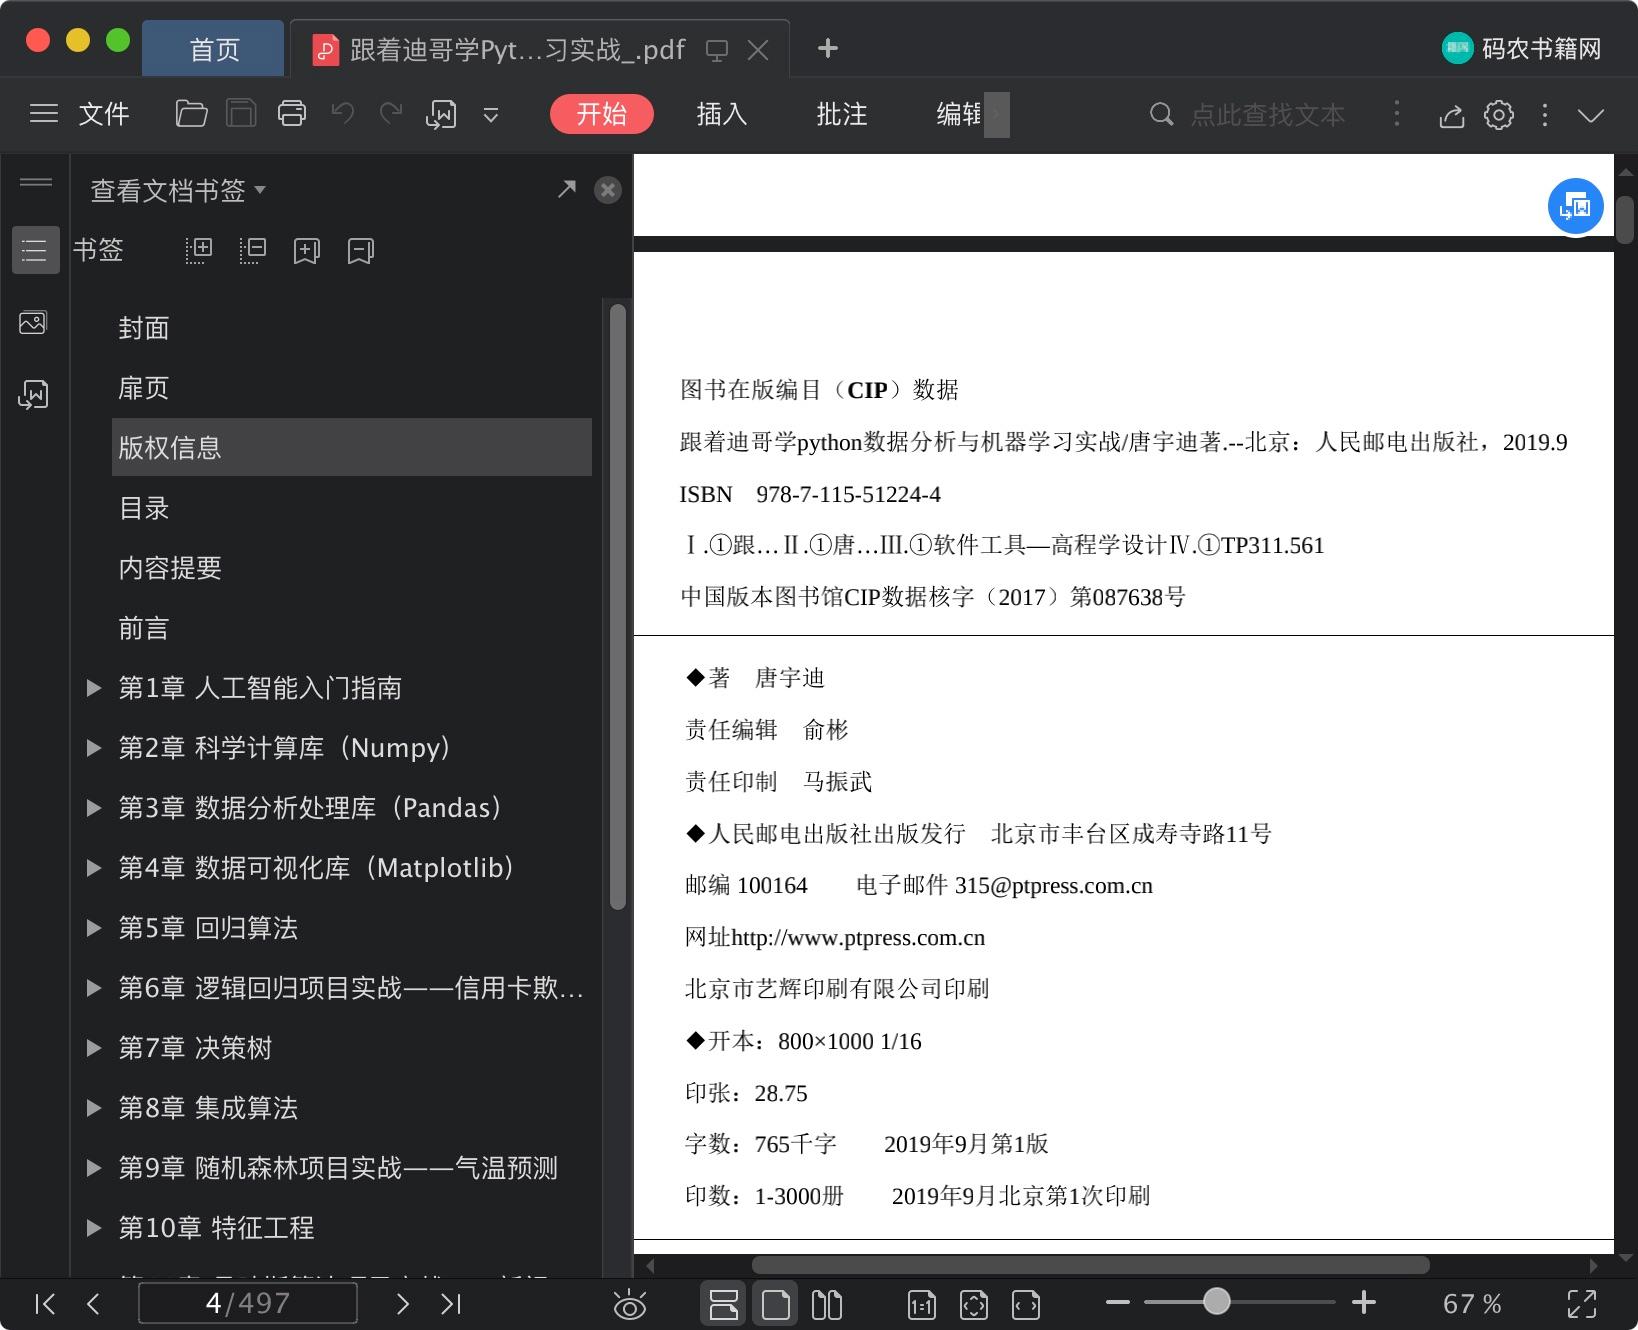Screen dimensions: 1638x1330
Task: Select the 版权信息 bookmark
Action: click(x=352, y=447)
